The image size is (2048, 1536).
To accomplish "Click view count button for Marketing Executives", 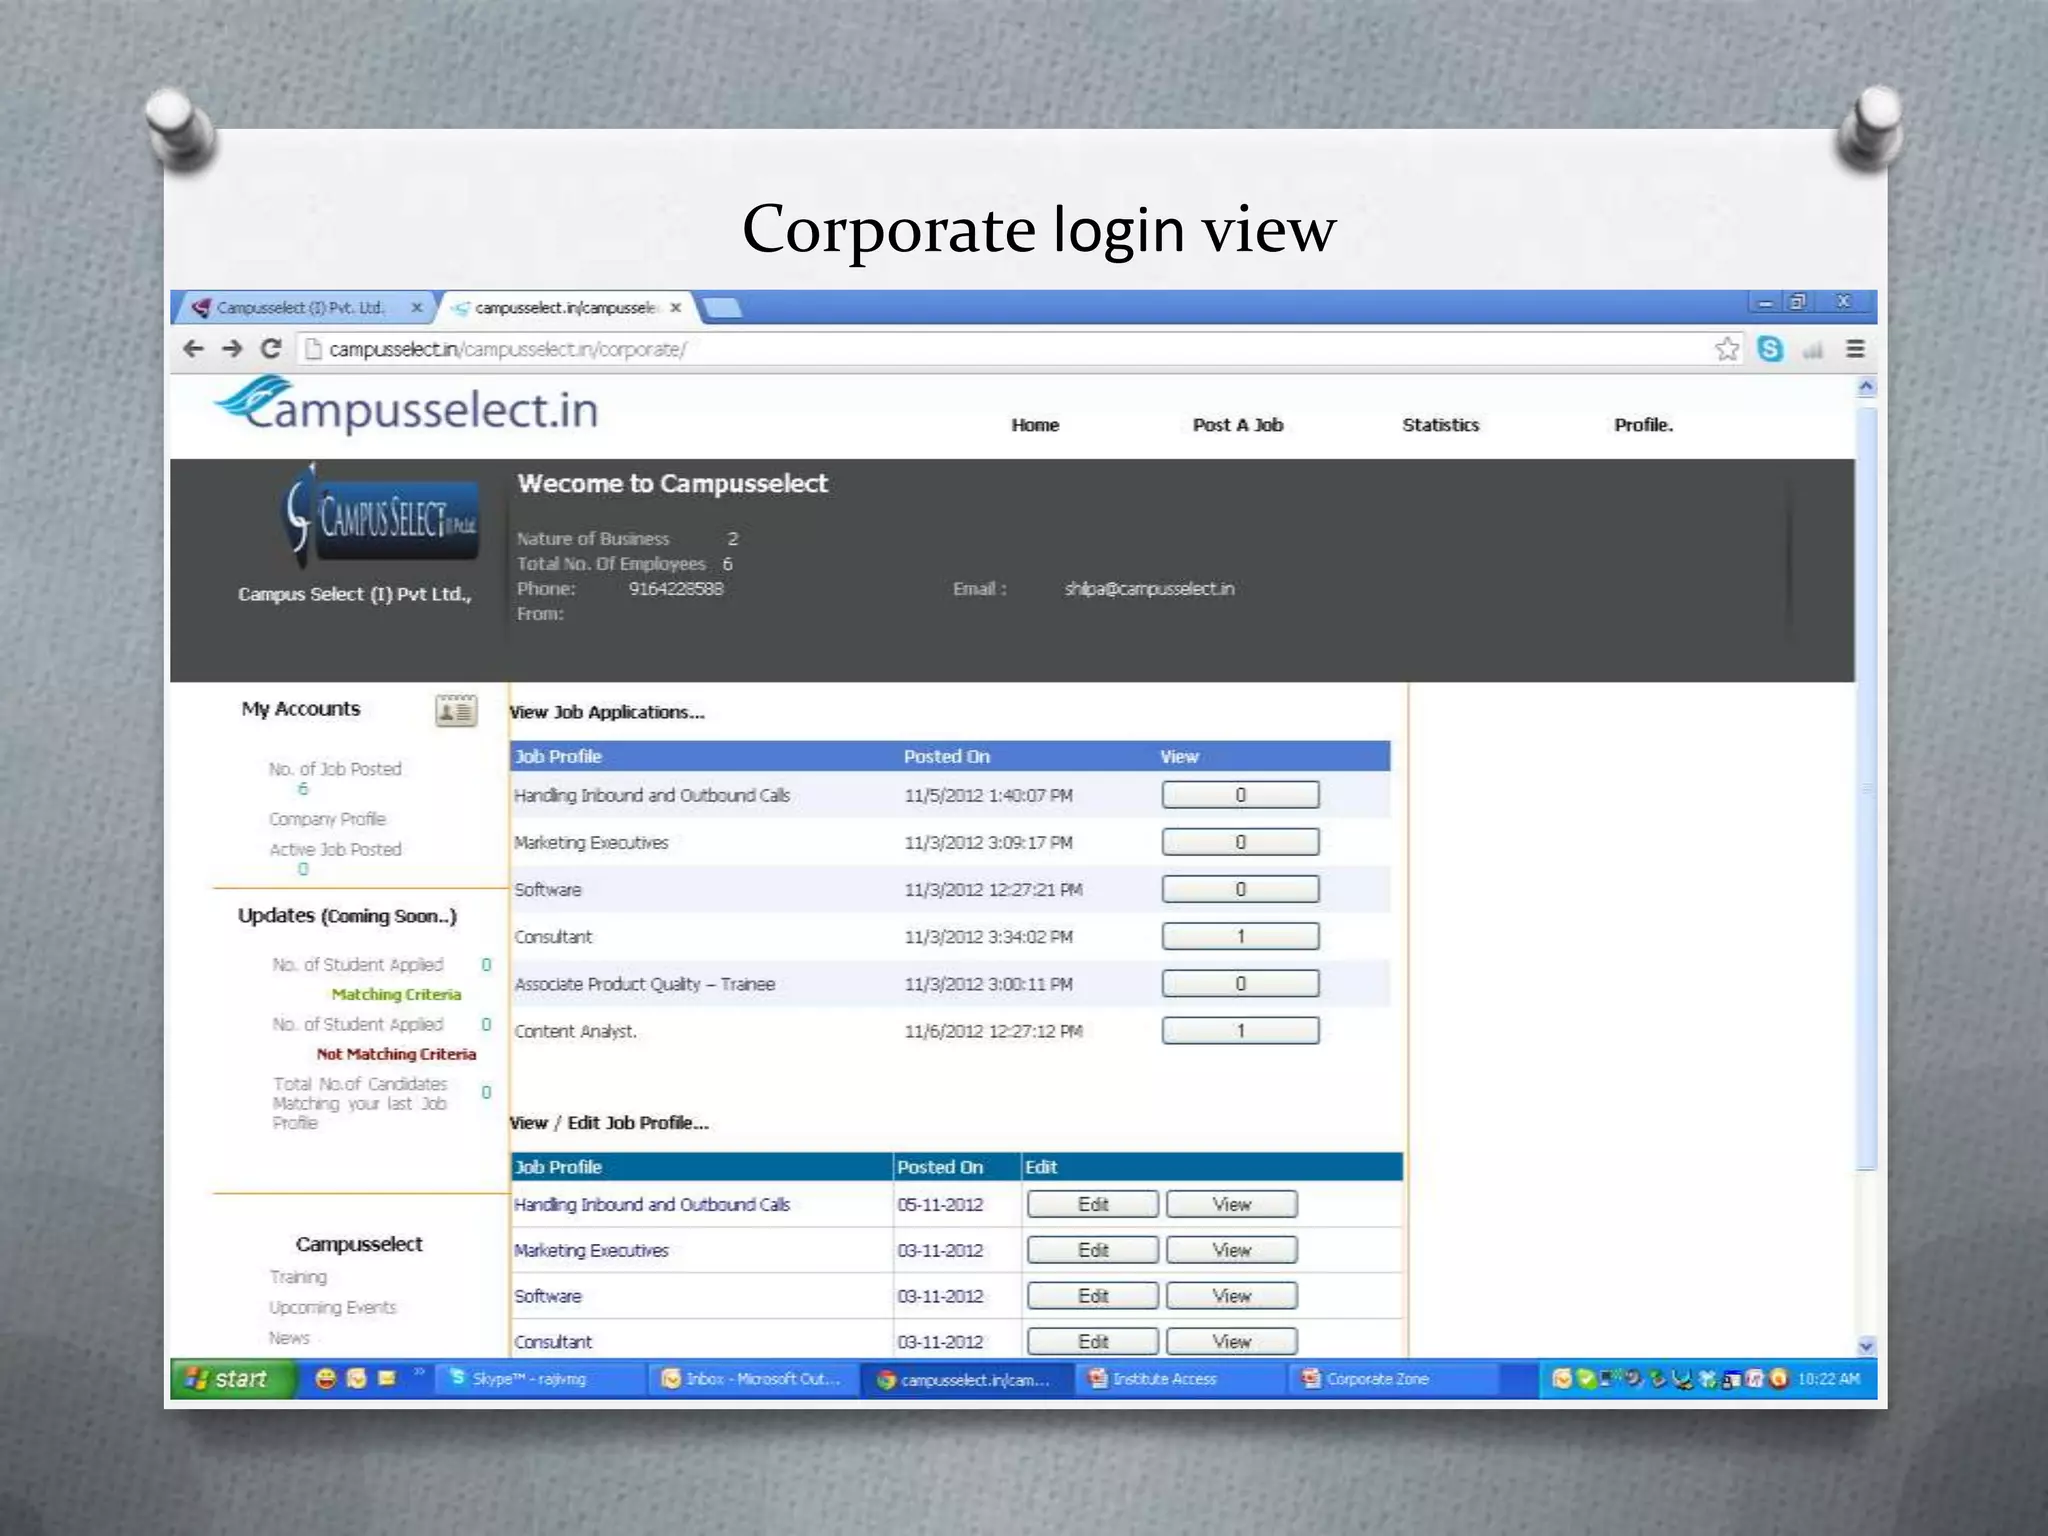I will (x=1240, y=842).
